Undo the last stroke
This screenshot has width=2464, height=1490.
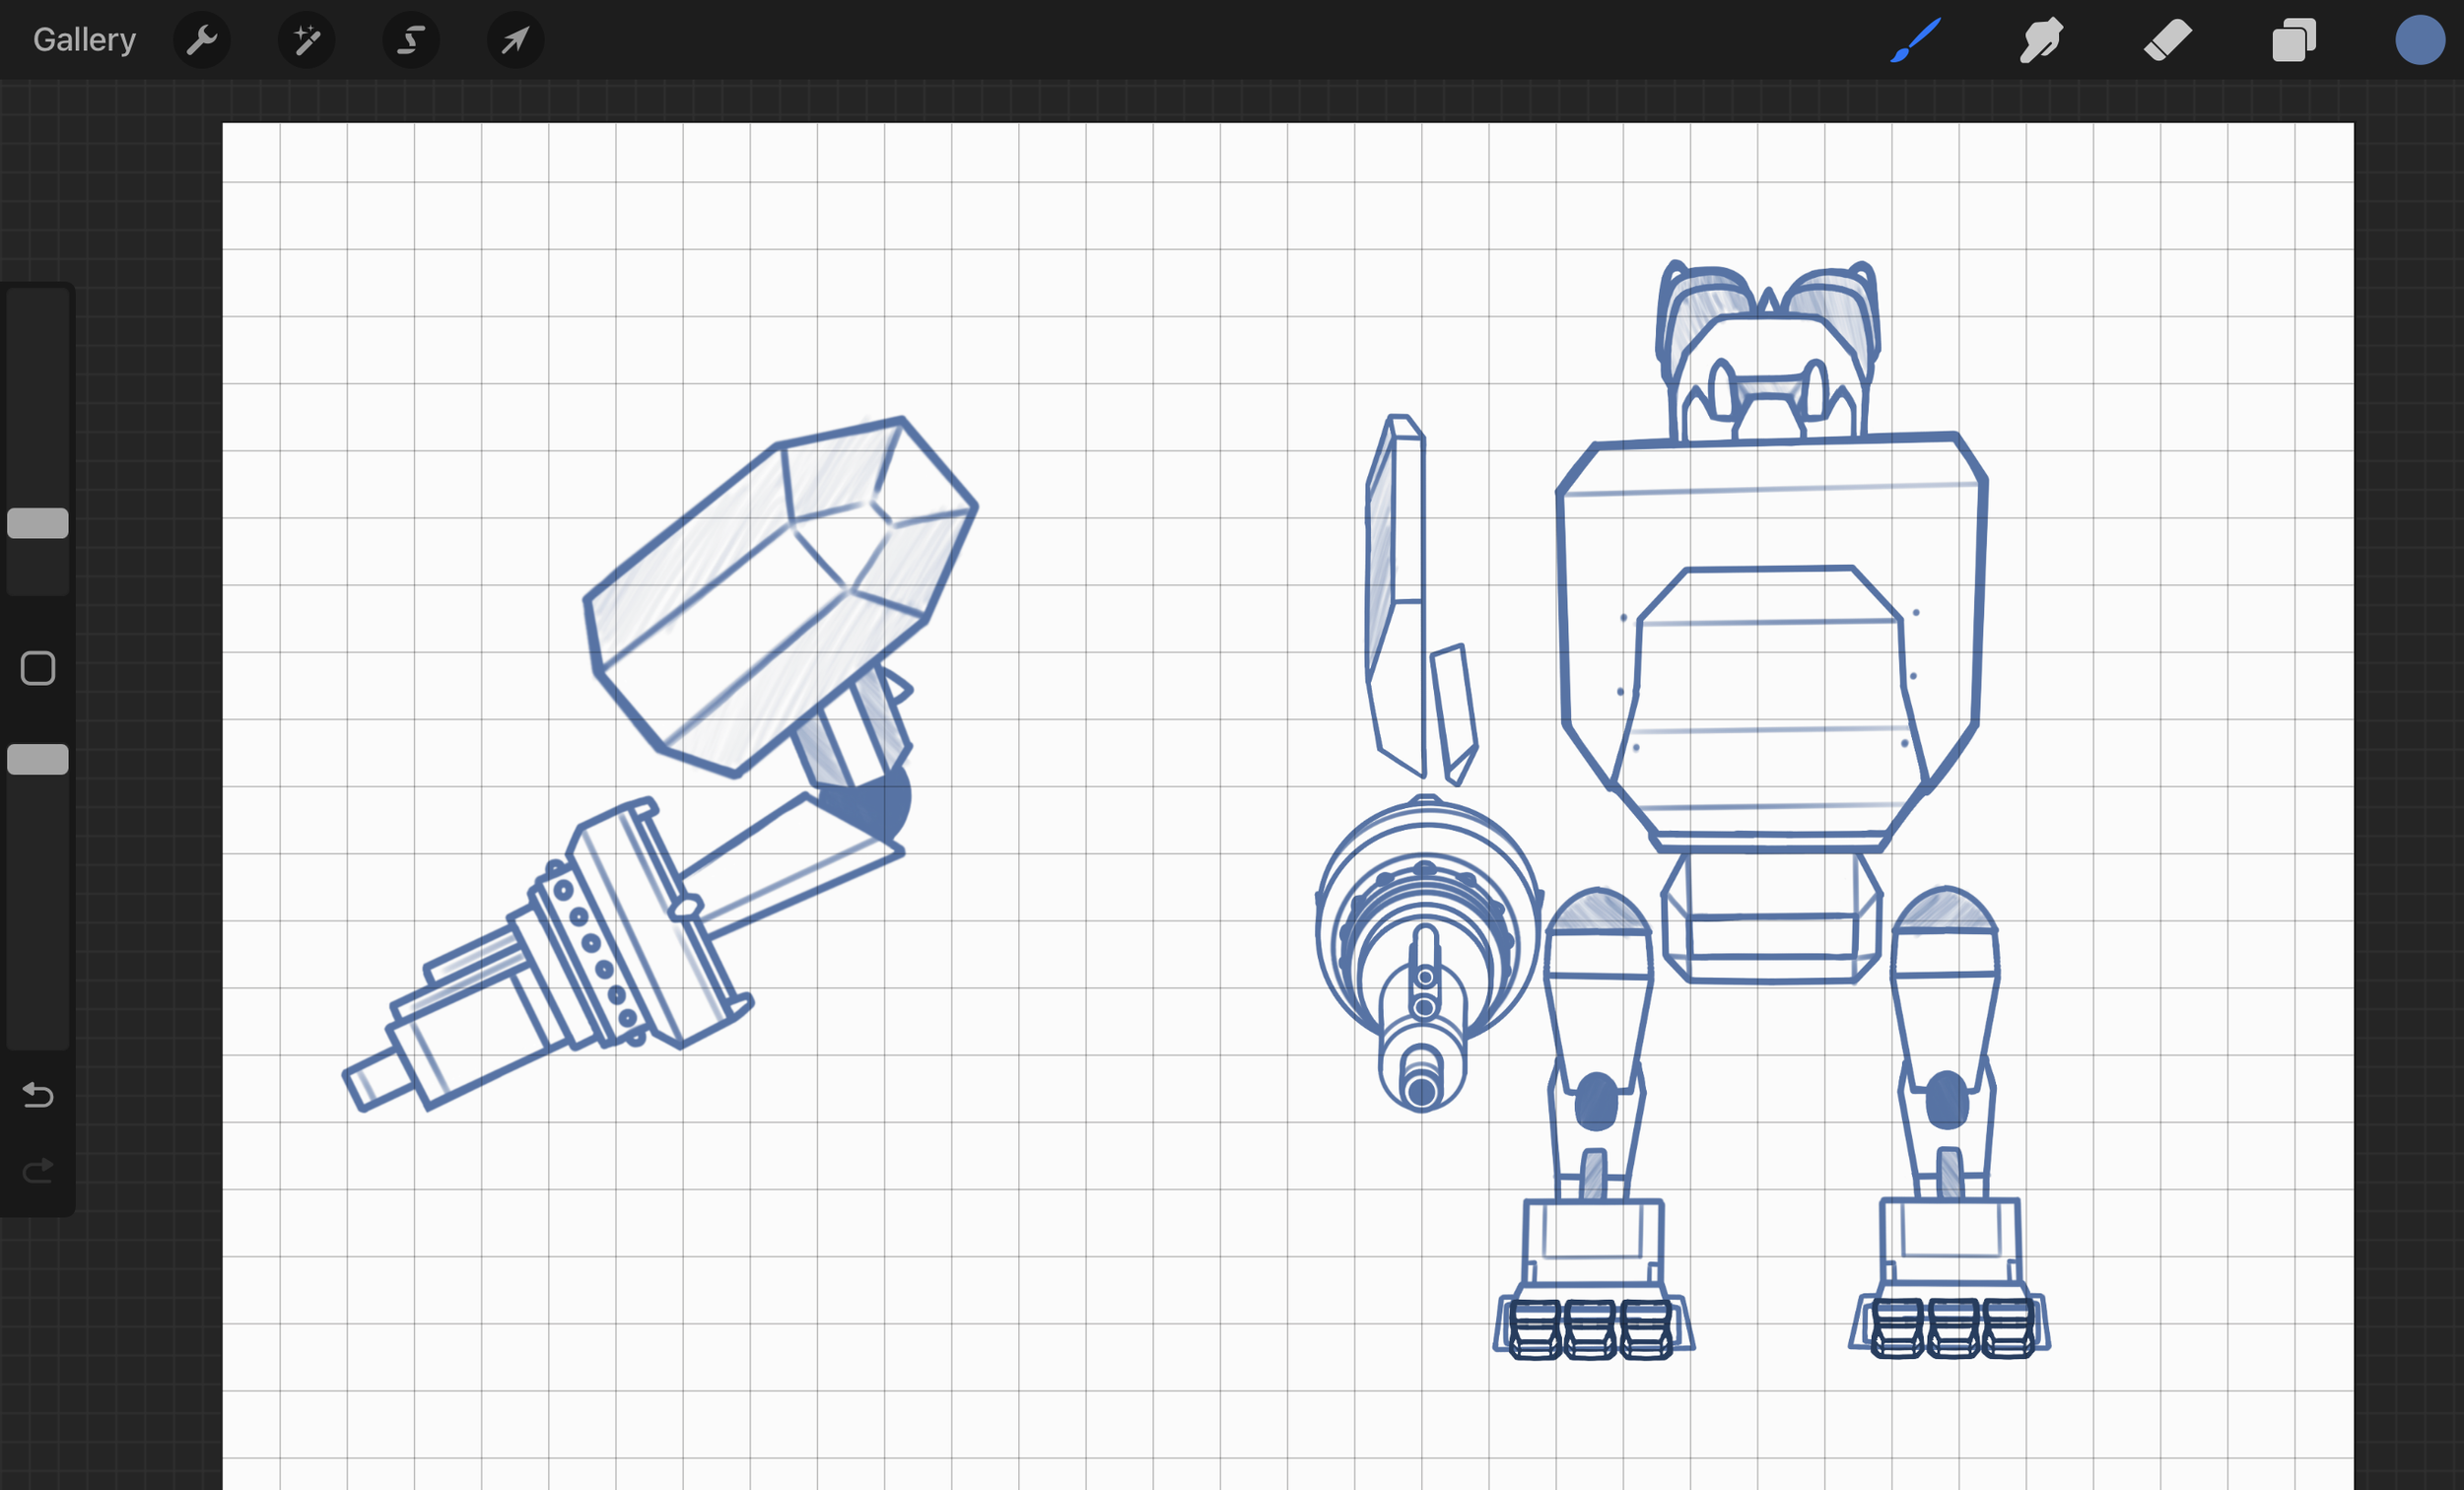[x=38, y=1095]
